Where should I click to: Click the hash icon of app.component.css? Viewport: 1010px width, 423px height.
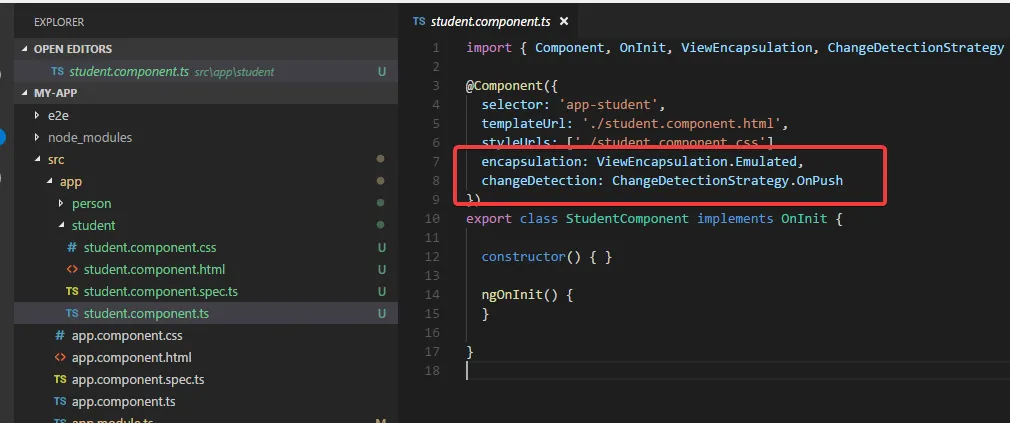pos(60,335)
